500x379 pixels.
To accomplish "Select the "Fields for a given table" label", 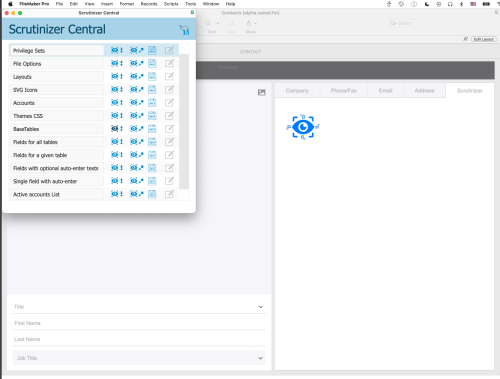I will 40,155.
